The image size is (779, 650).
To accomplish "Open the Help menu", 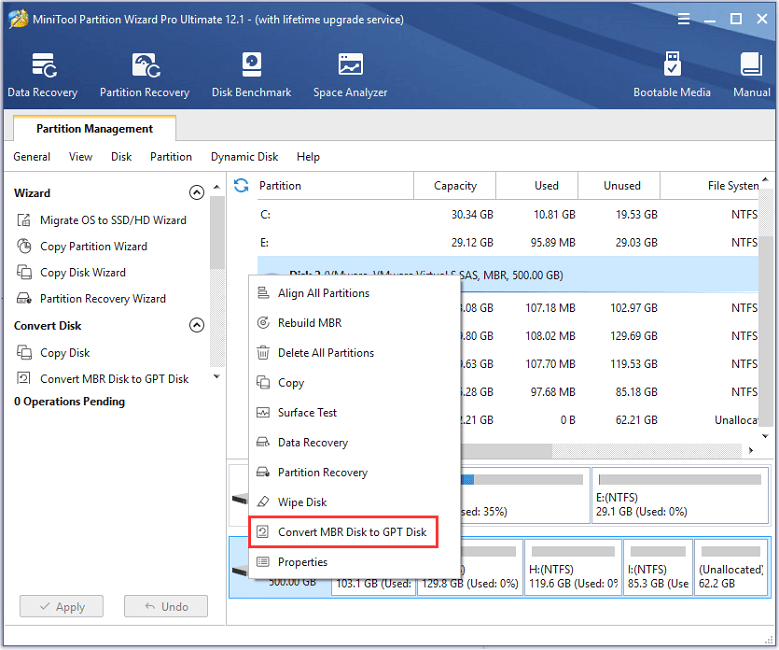I will 308,157.
